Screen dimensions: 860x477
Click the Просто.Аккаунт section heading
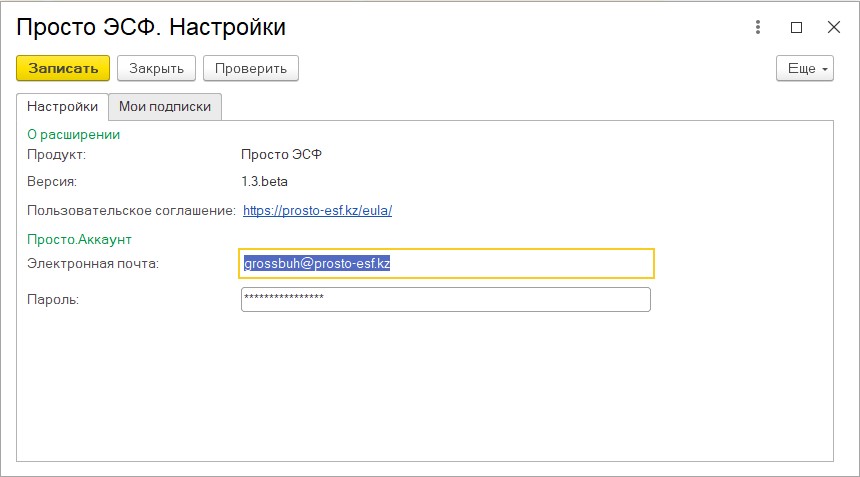(x=80, y=240)
